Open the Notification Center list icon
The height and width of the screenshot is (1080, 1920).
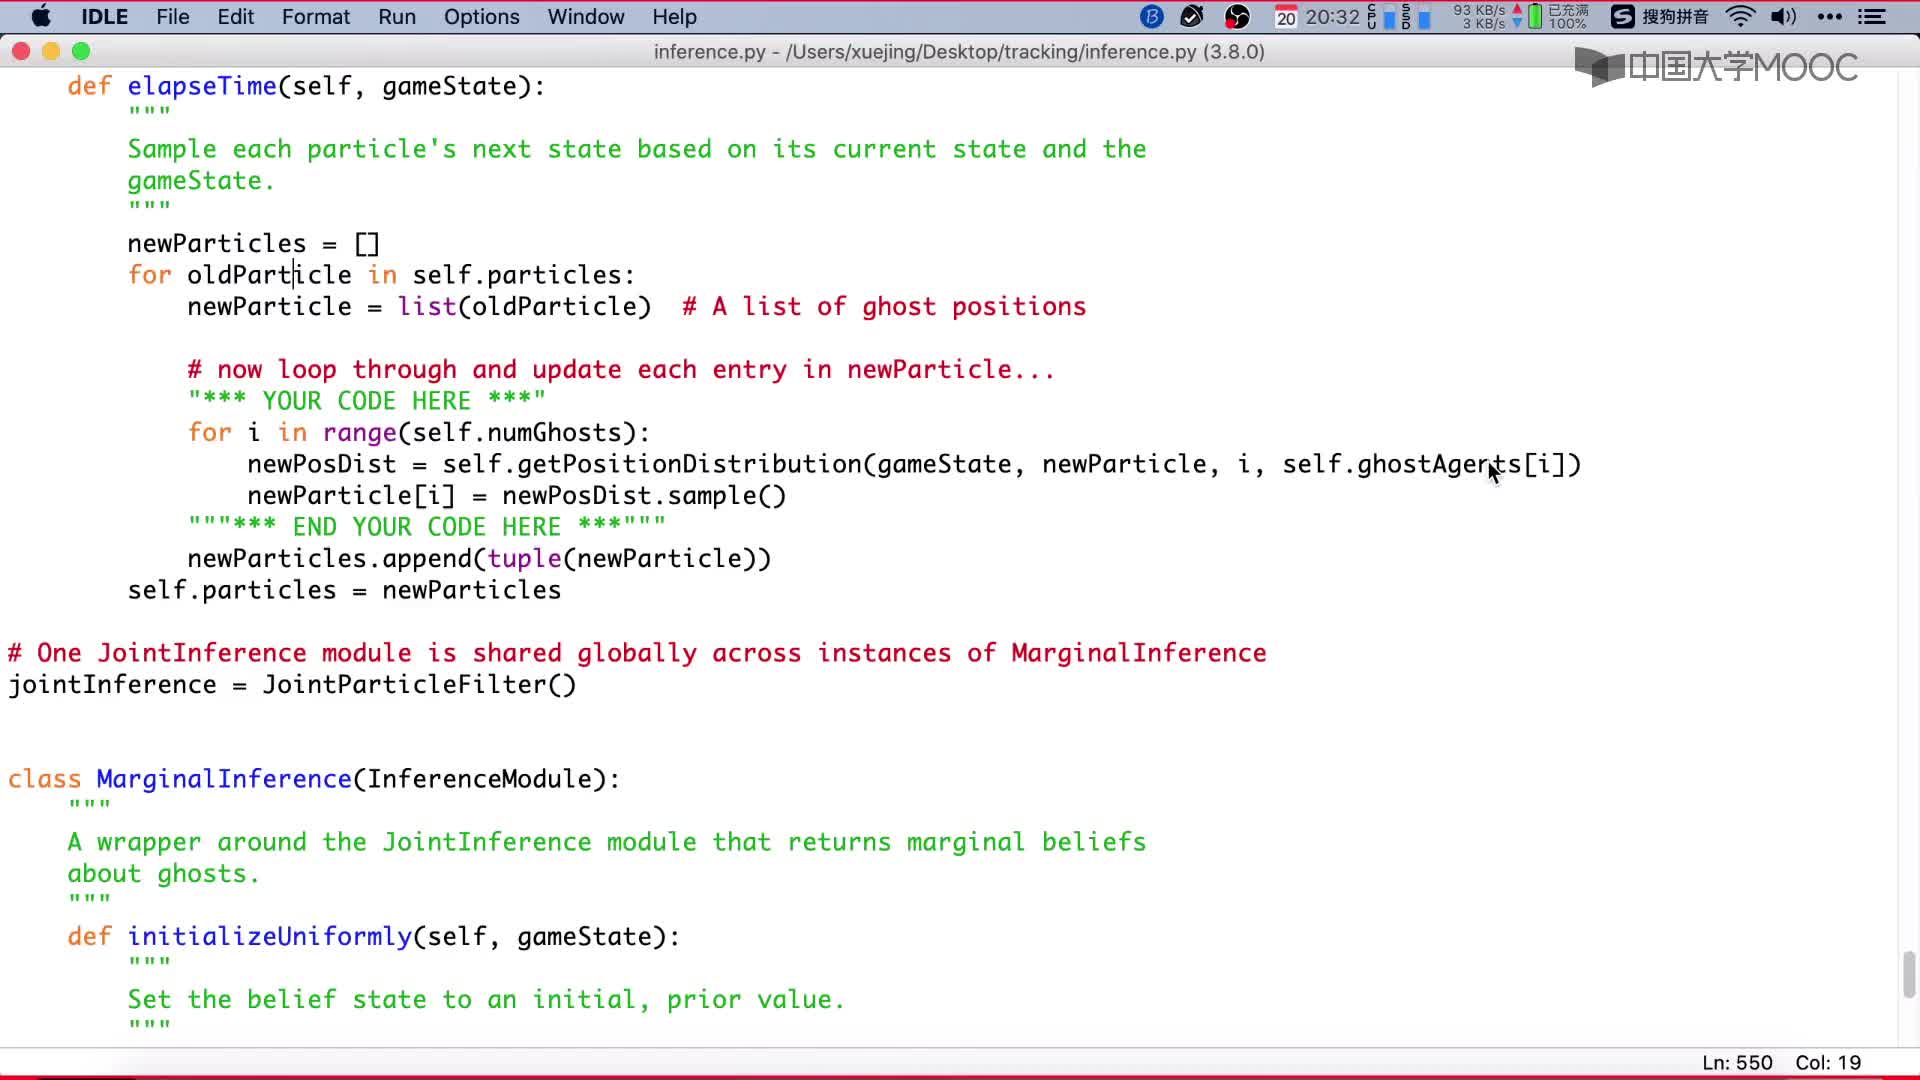[x=1872, y=17]
